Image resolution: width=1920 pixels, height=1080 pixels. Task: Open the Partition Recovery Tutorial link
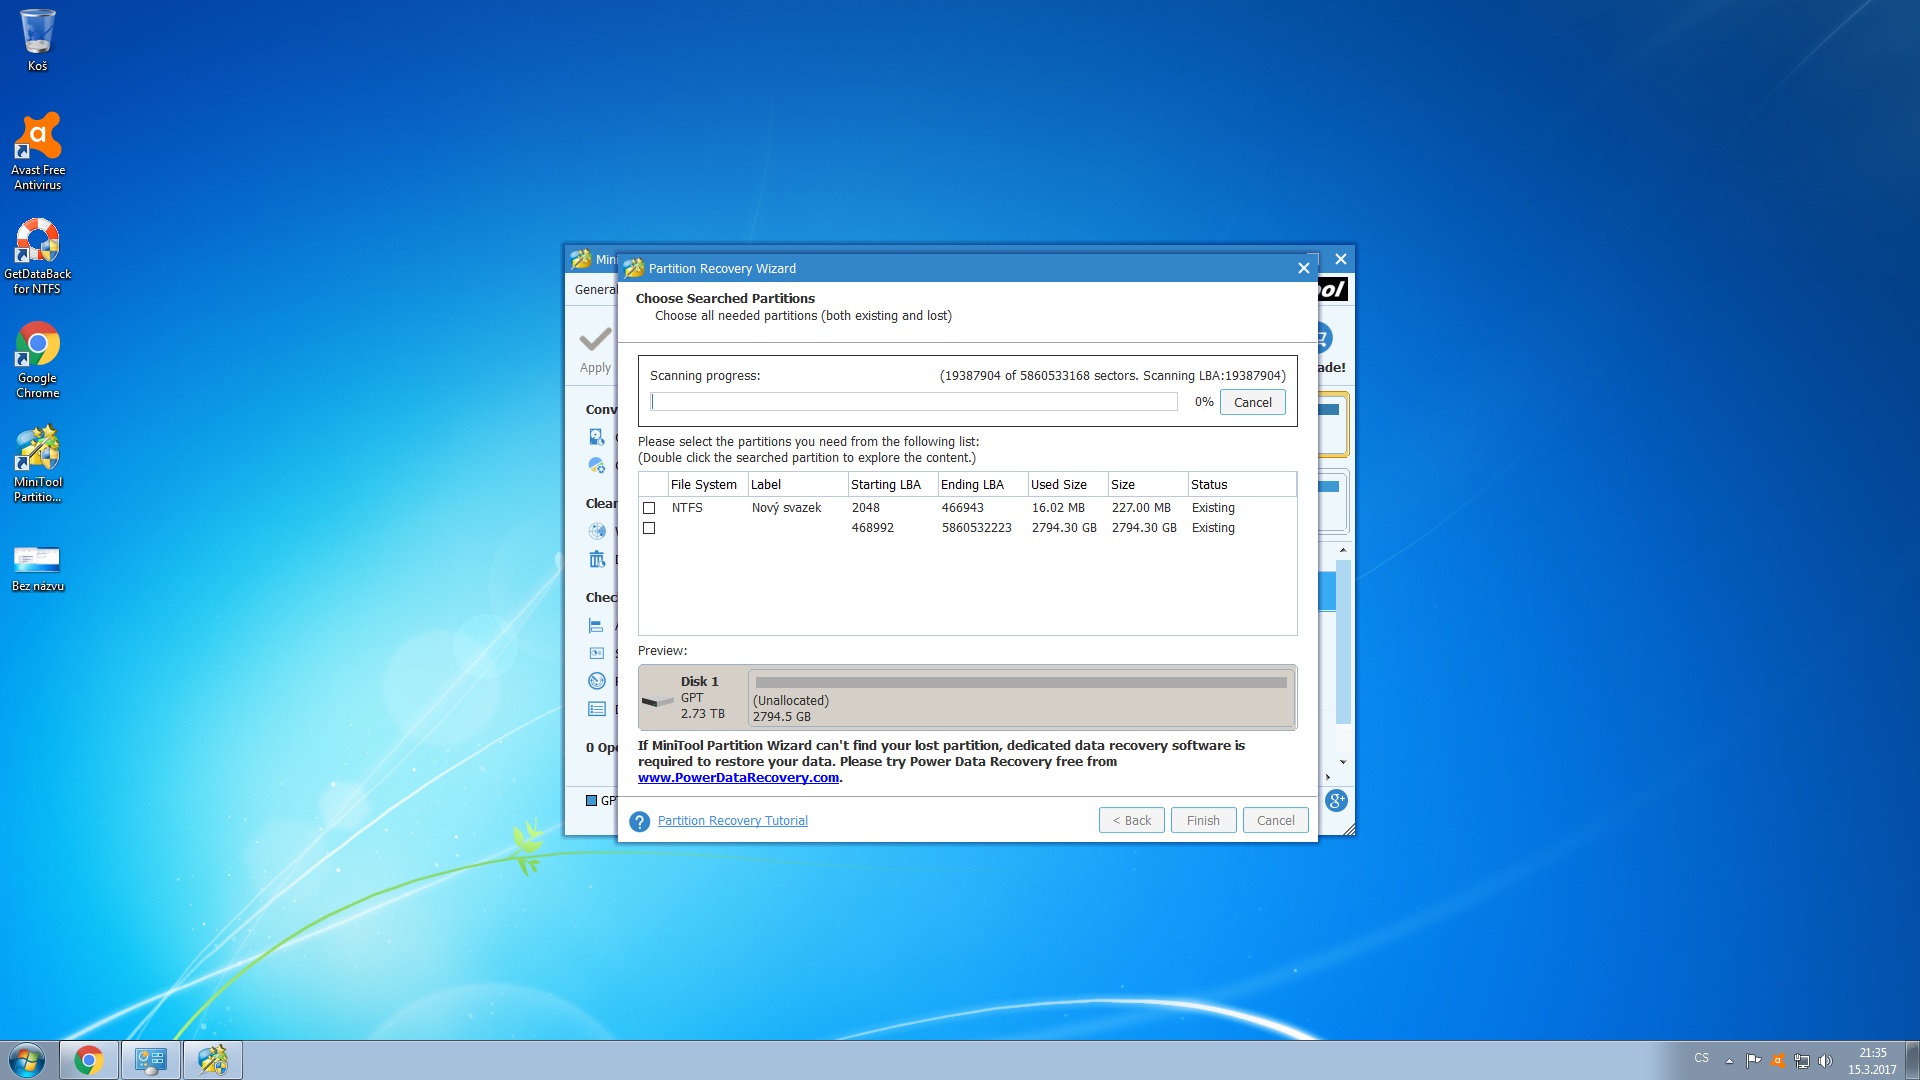(732, 821)
